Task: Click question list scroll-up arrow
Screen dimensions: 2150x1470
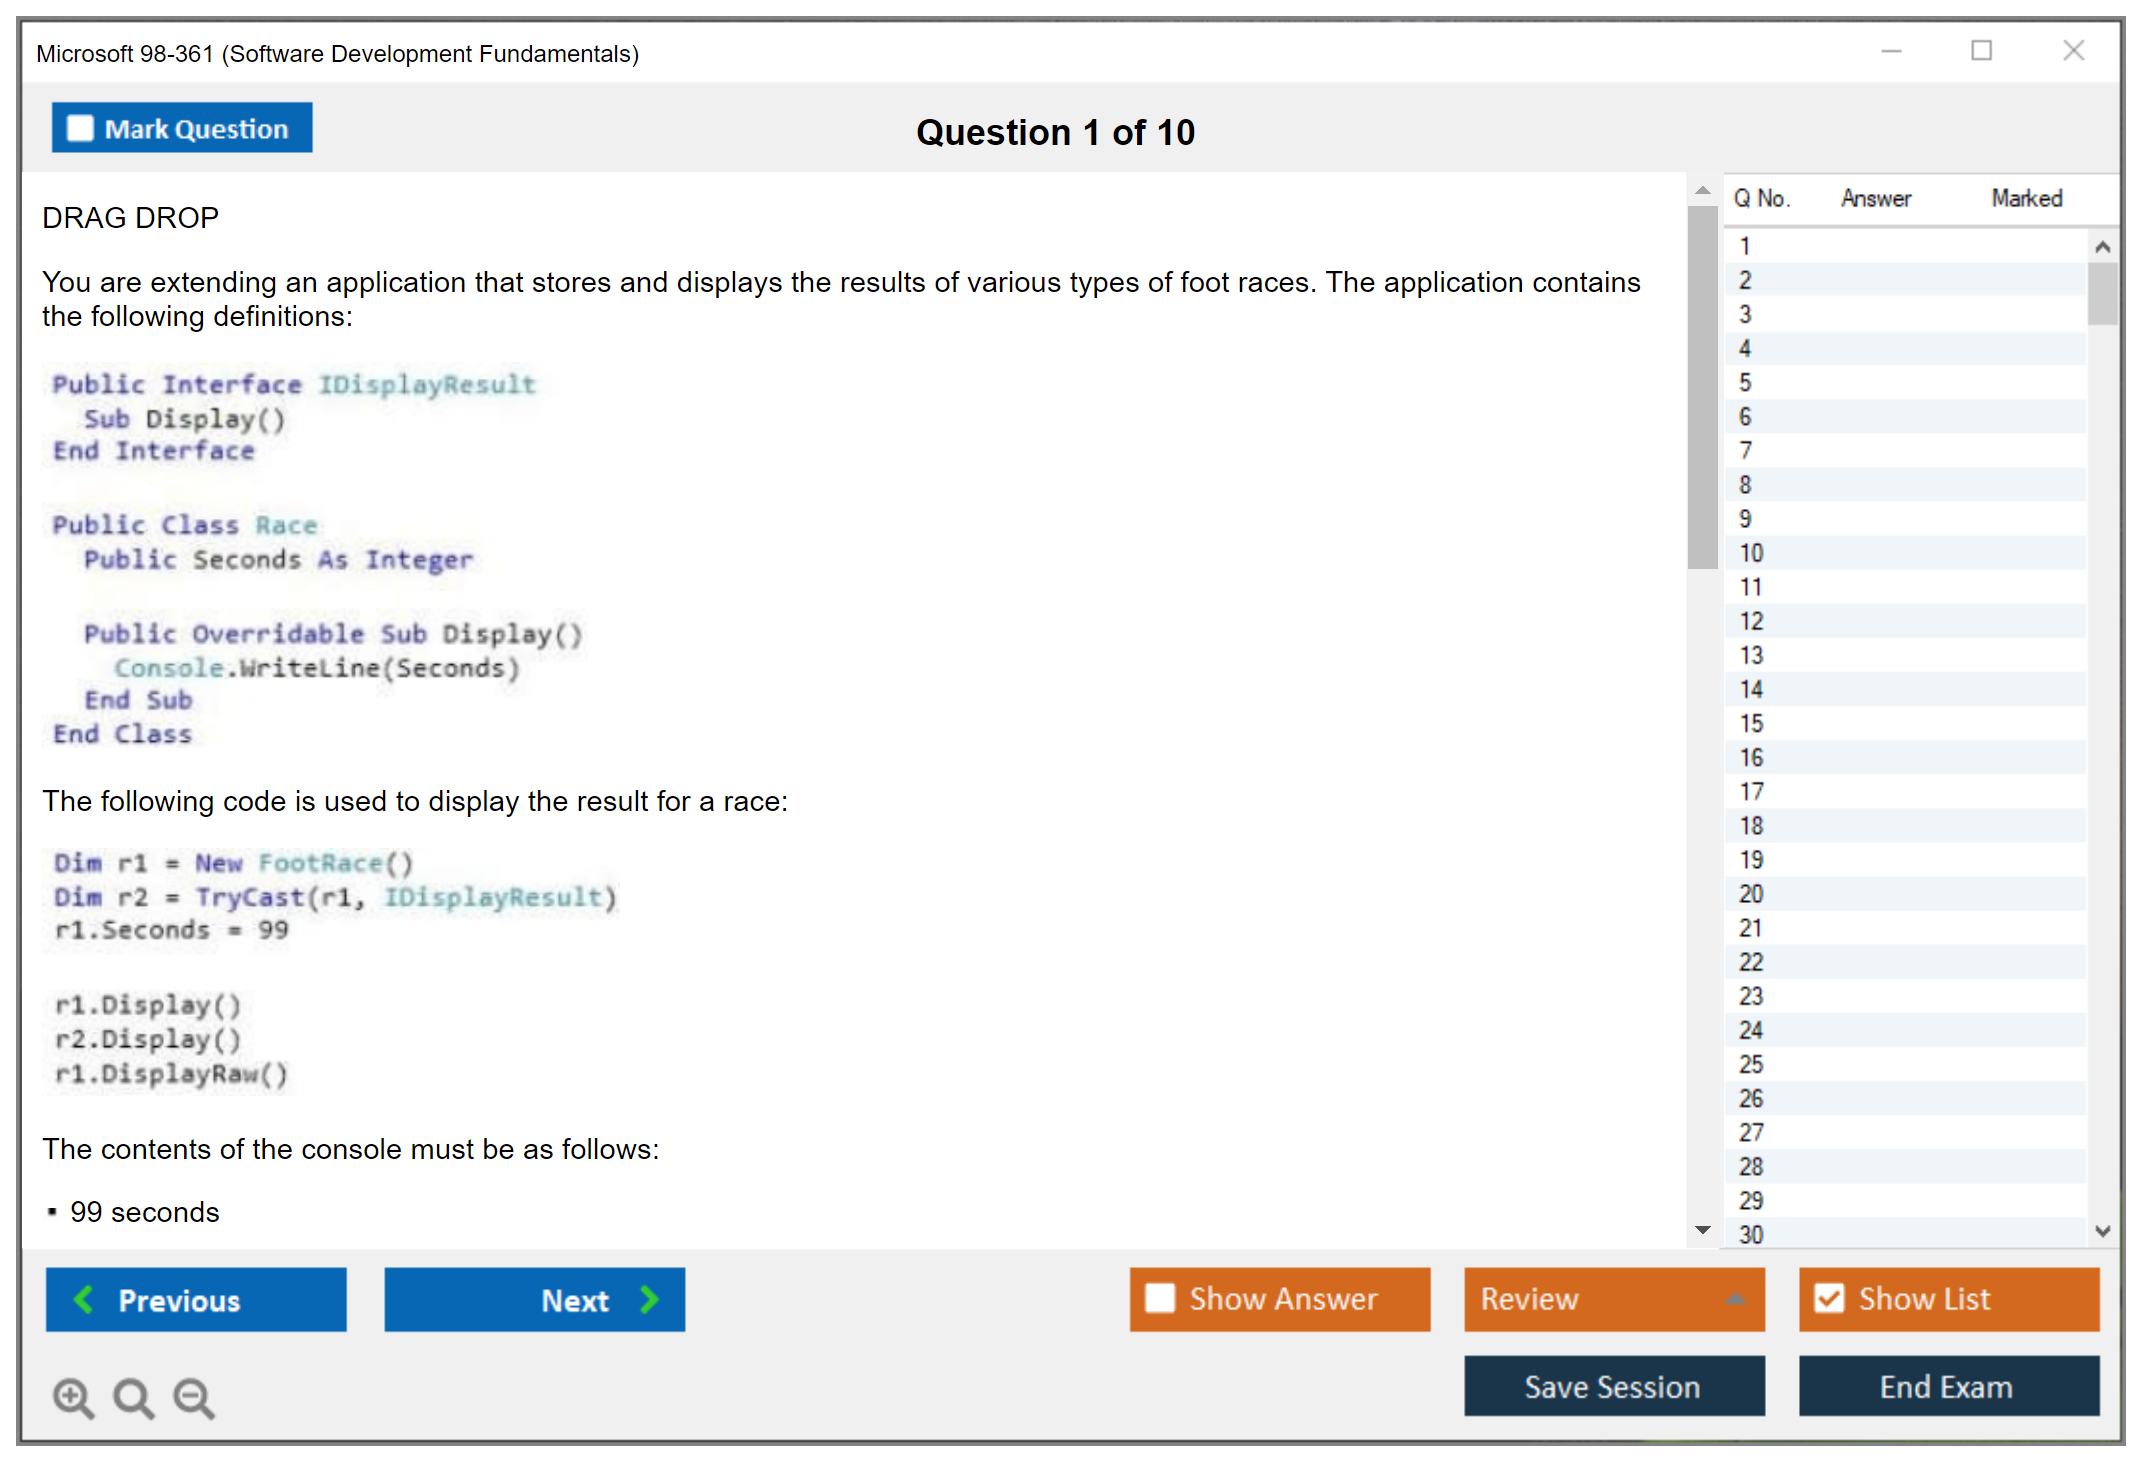Action: click(x=2102, y=247)
